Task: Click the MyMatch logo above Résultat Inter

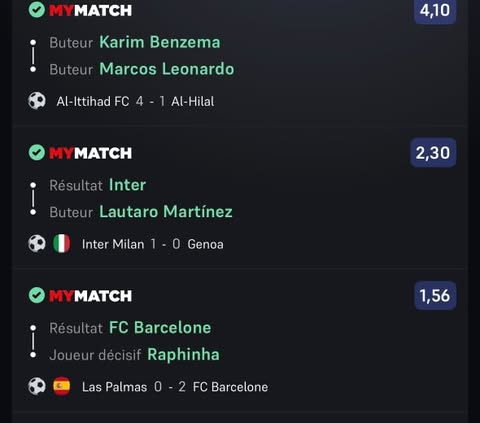Action: 90,153
